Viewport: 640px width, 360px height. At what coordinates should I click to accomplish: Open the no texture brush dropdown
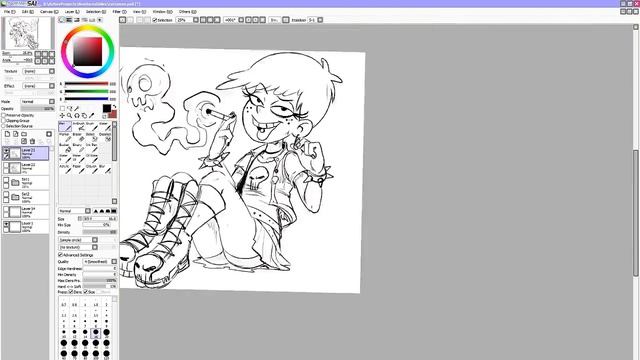[78, 247]
